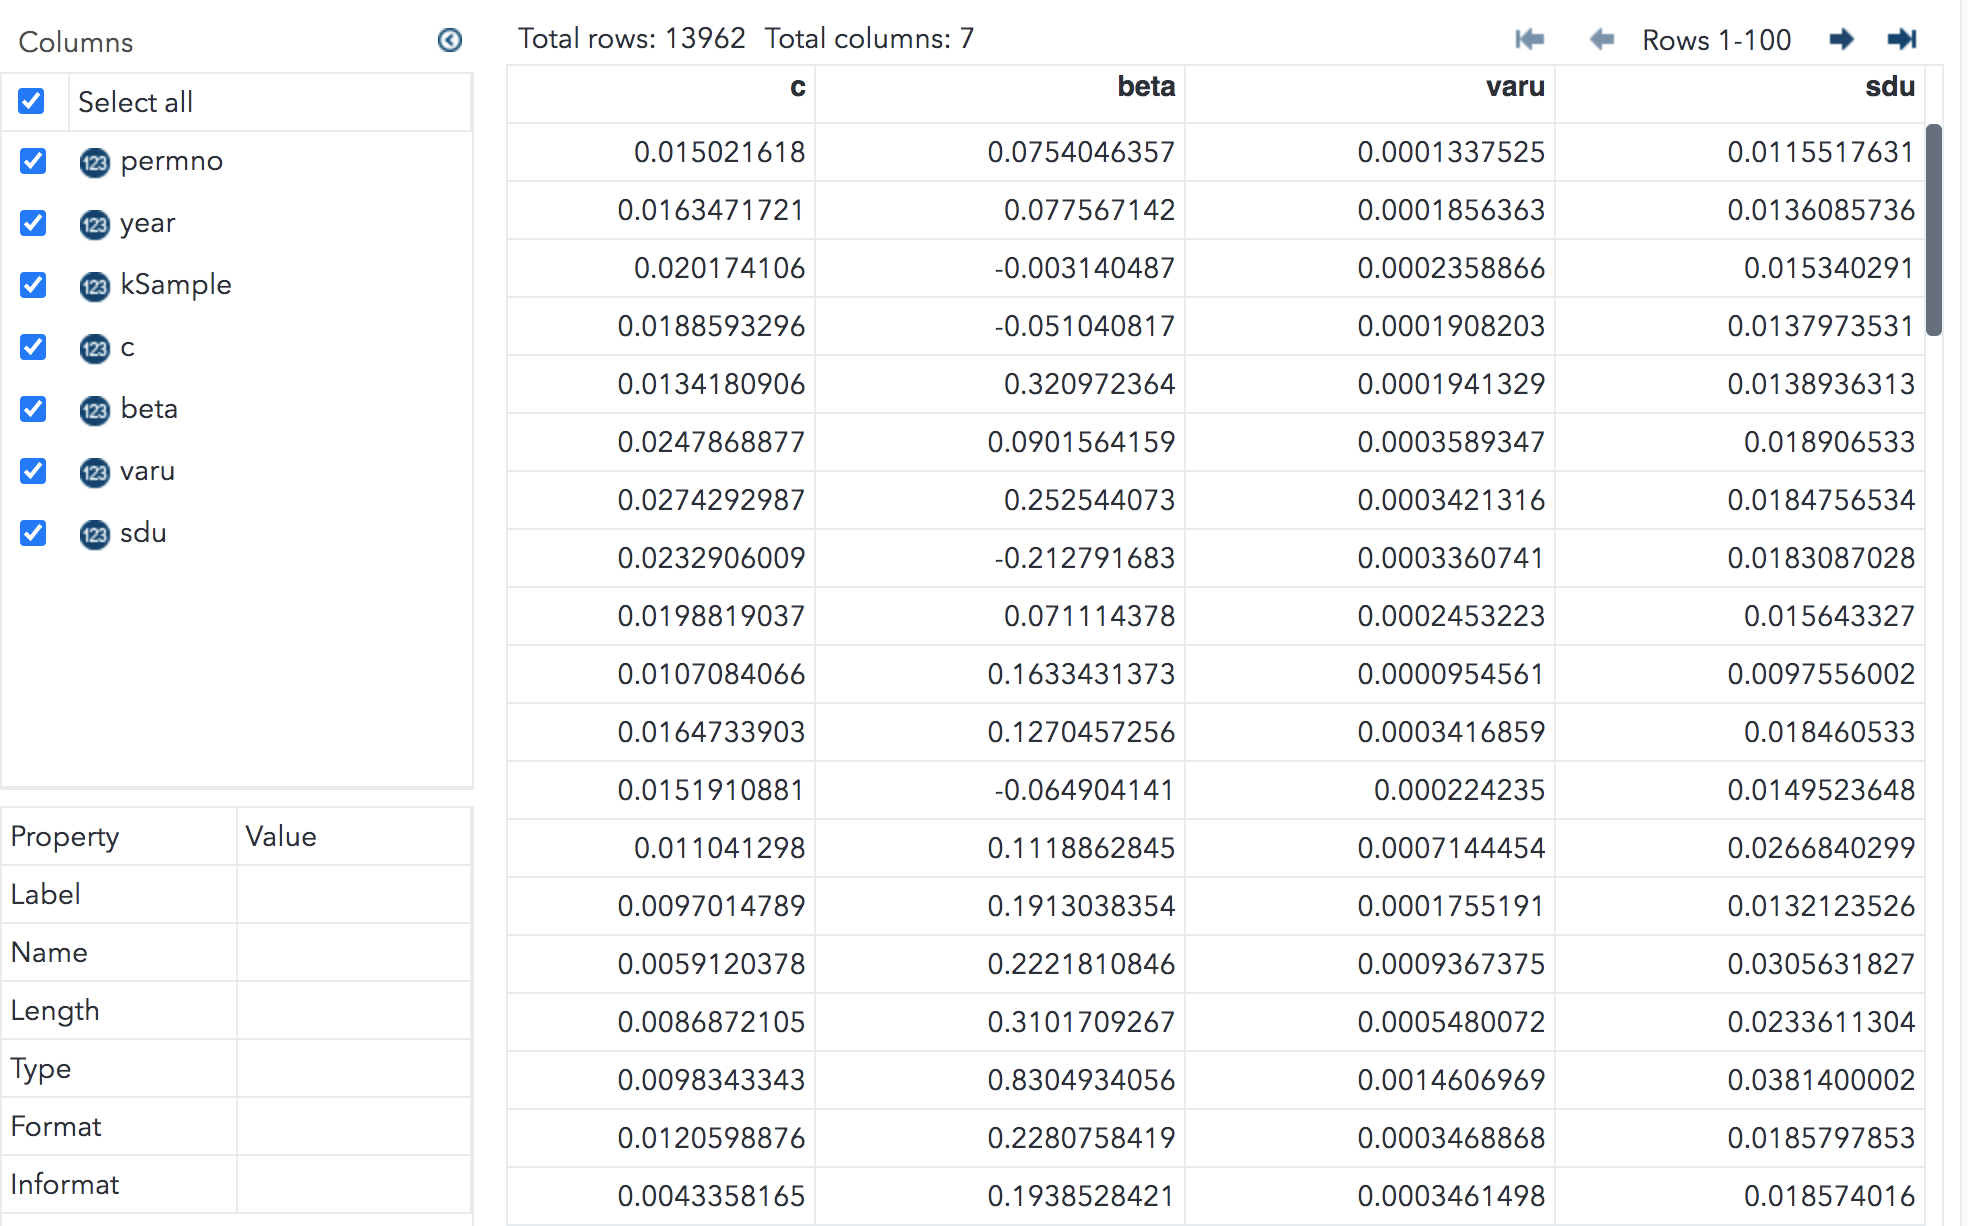Sort by the beta column header

pyautogui.click(x=1000, y=94)
